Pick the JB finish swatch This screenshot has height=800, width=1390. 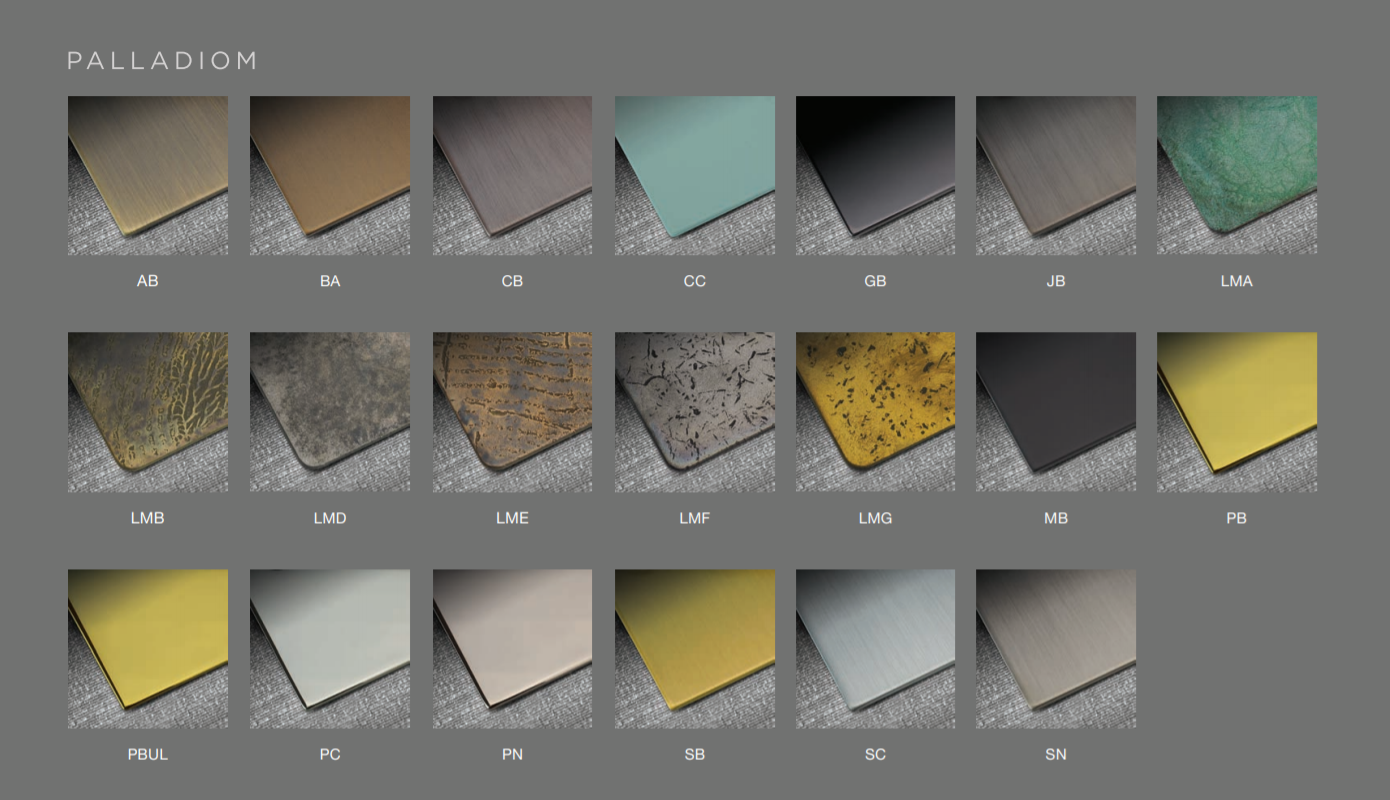point(1056,175)
